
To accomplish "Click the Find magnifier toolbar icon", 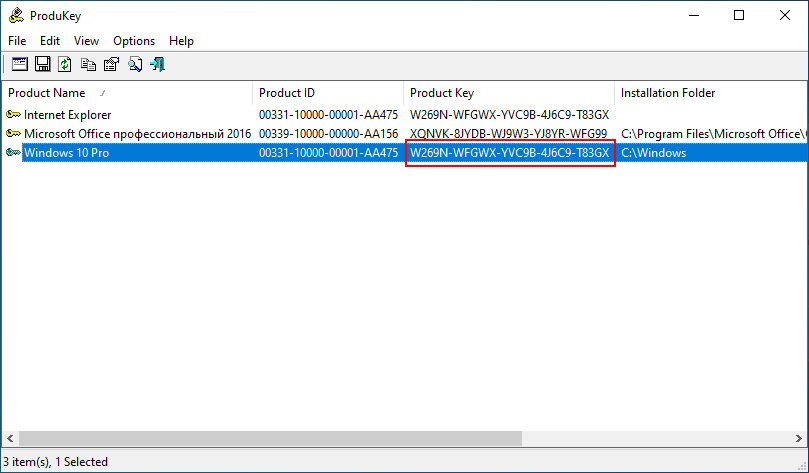I will tap(134, 64).
